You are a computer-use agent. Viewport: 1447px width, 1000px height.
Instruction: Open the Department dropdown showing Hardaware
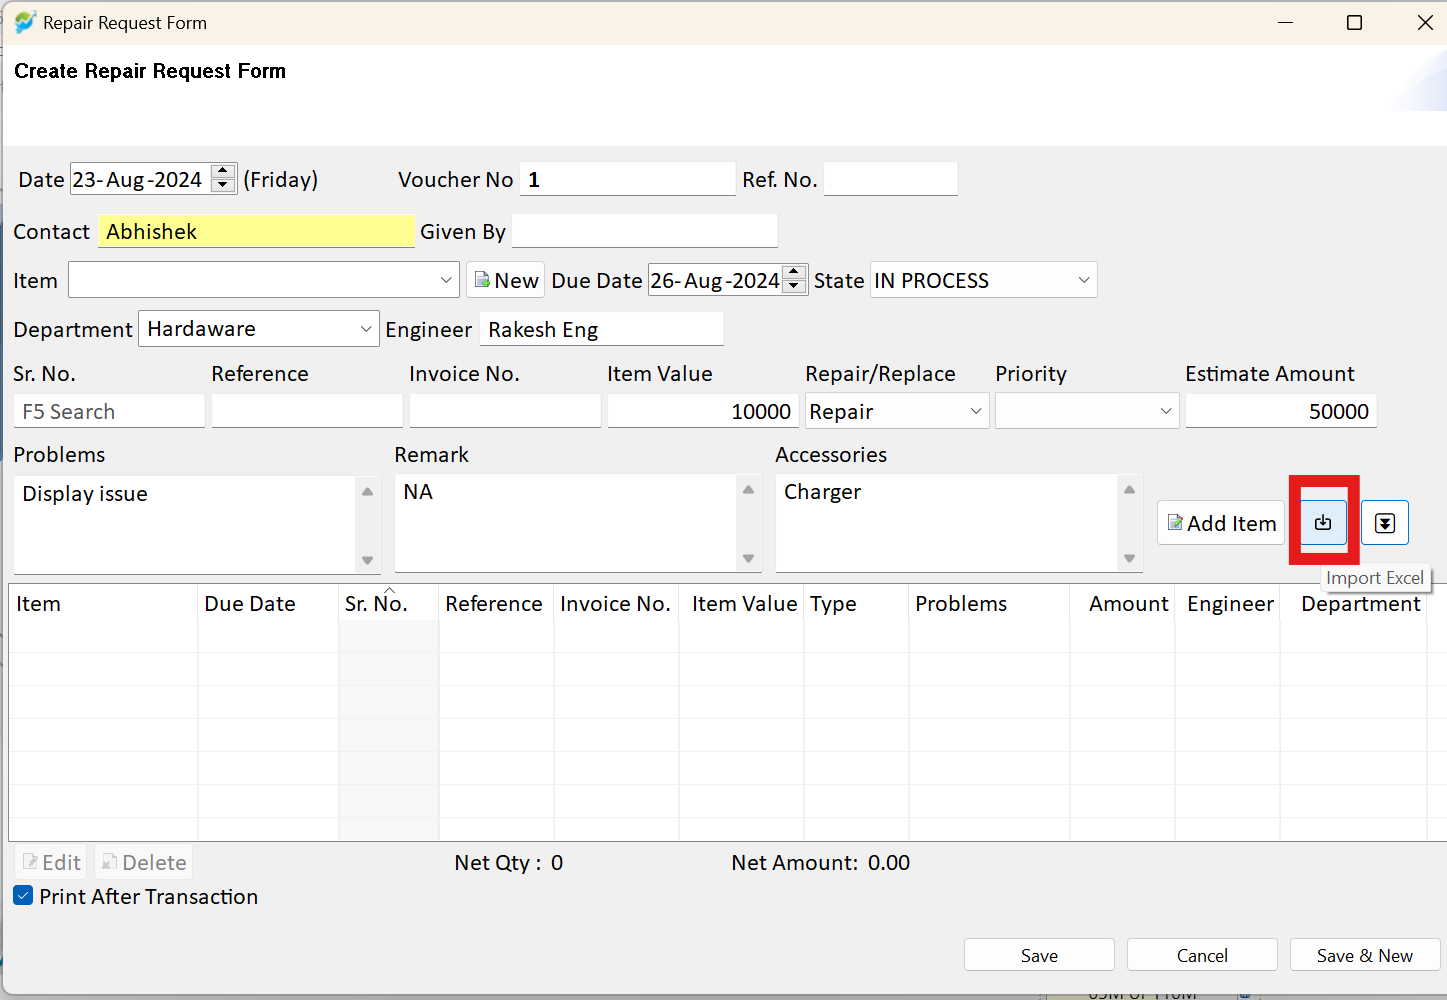[366, 329]
